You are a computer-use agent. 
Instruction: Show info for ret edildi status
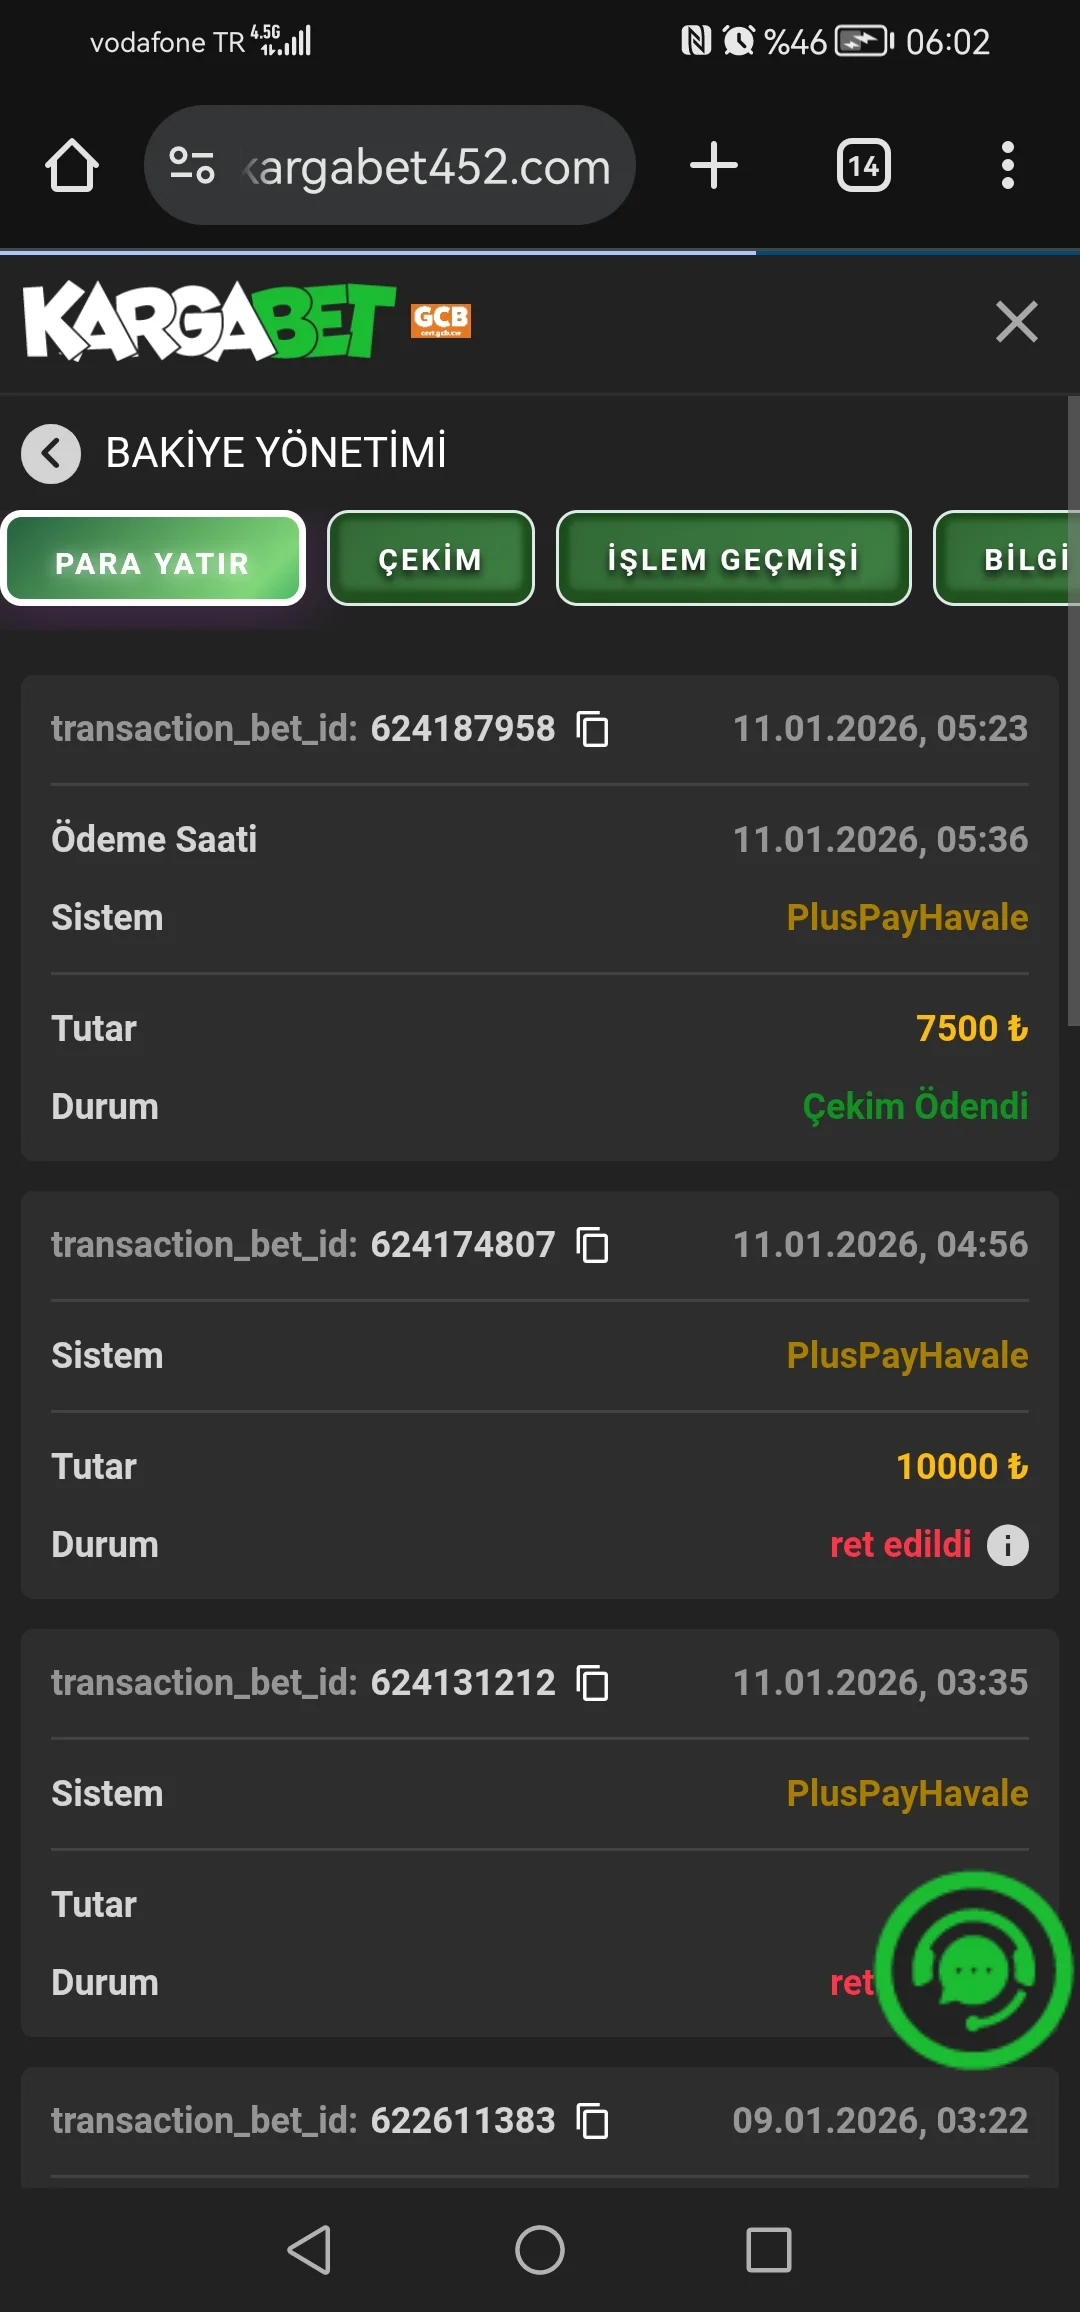1007,1545
